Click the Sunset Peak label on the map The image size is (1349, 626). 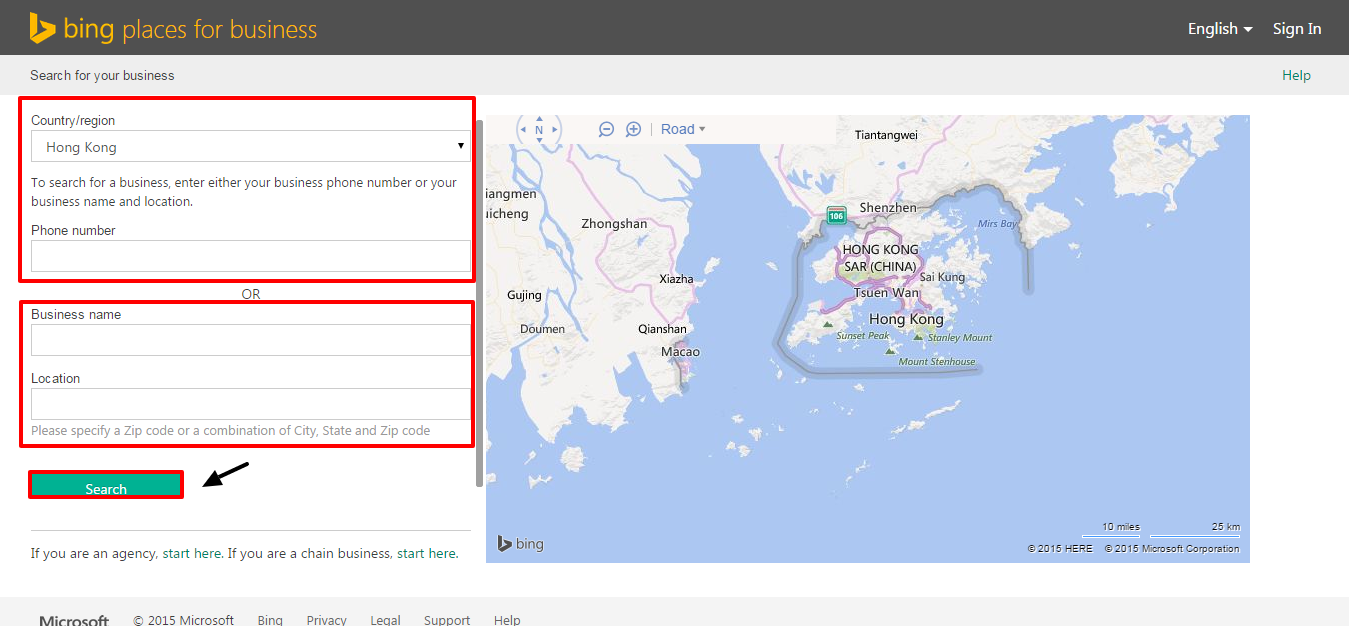coord(863,336)
